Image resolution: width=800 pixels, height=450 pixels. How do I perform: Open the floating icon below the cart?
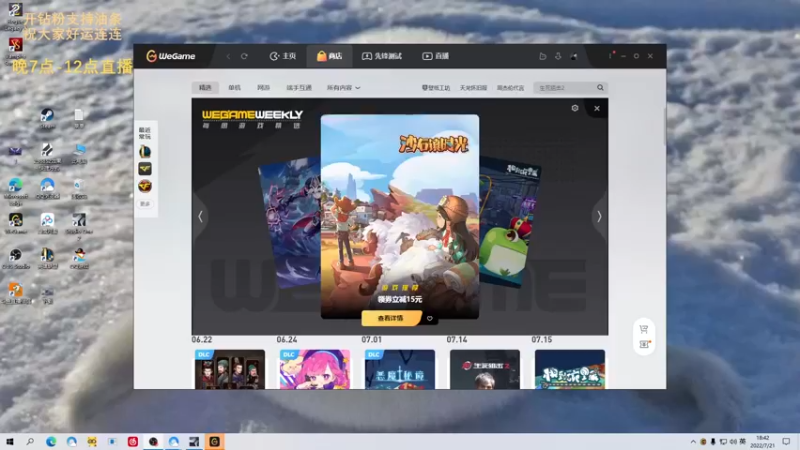644,344
